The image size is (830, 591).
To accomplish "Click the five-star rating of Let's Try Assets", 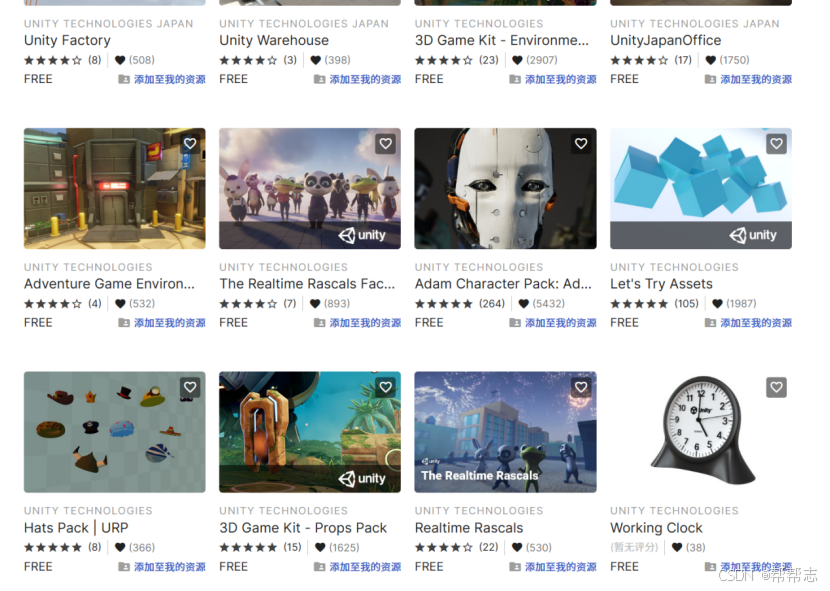I will 639,304.
